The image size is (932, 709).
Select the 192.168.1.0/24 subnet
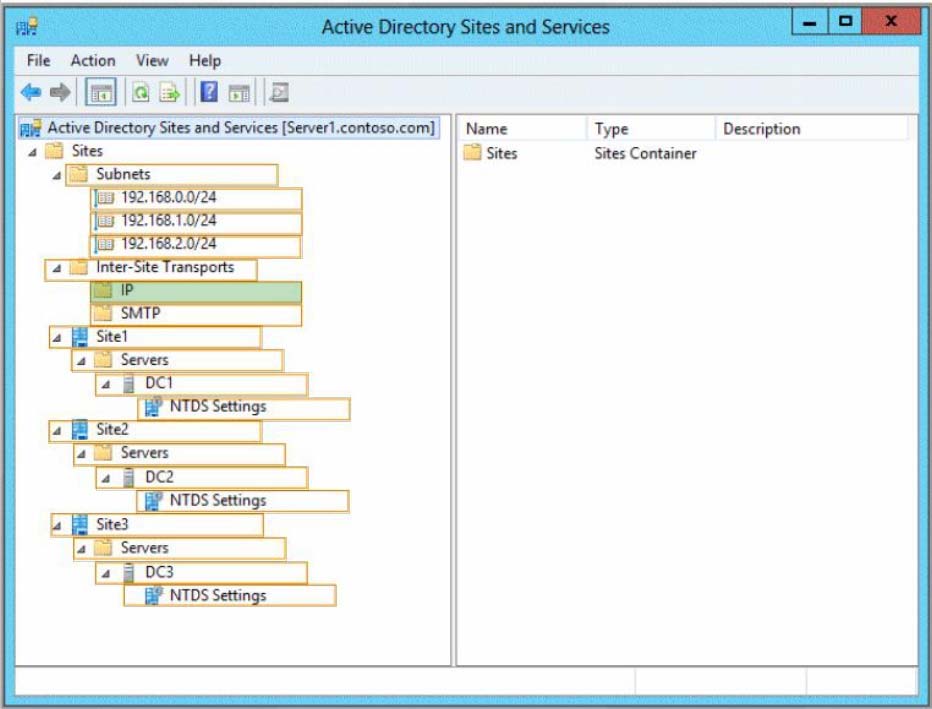click(x=168, y=221)
